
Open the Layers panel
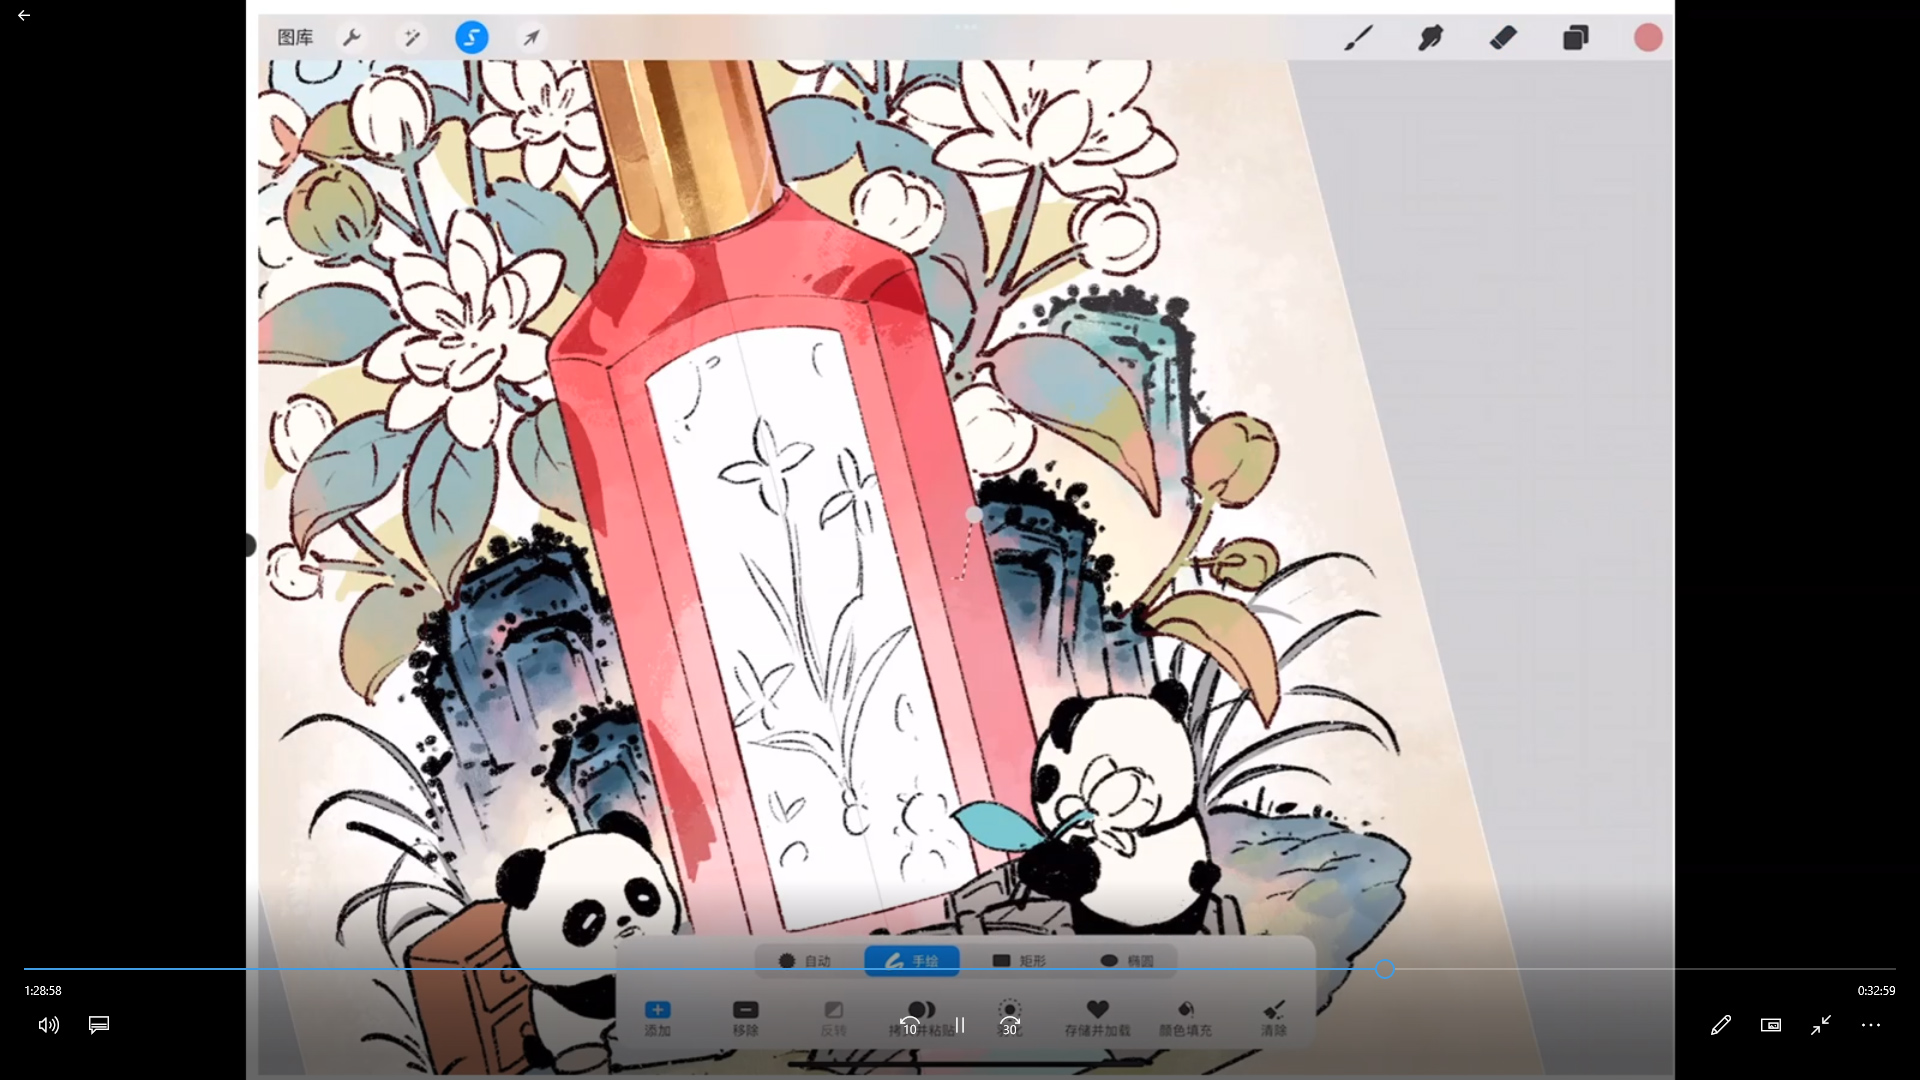click(1576, 38)
